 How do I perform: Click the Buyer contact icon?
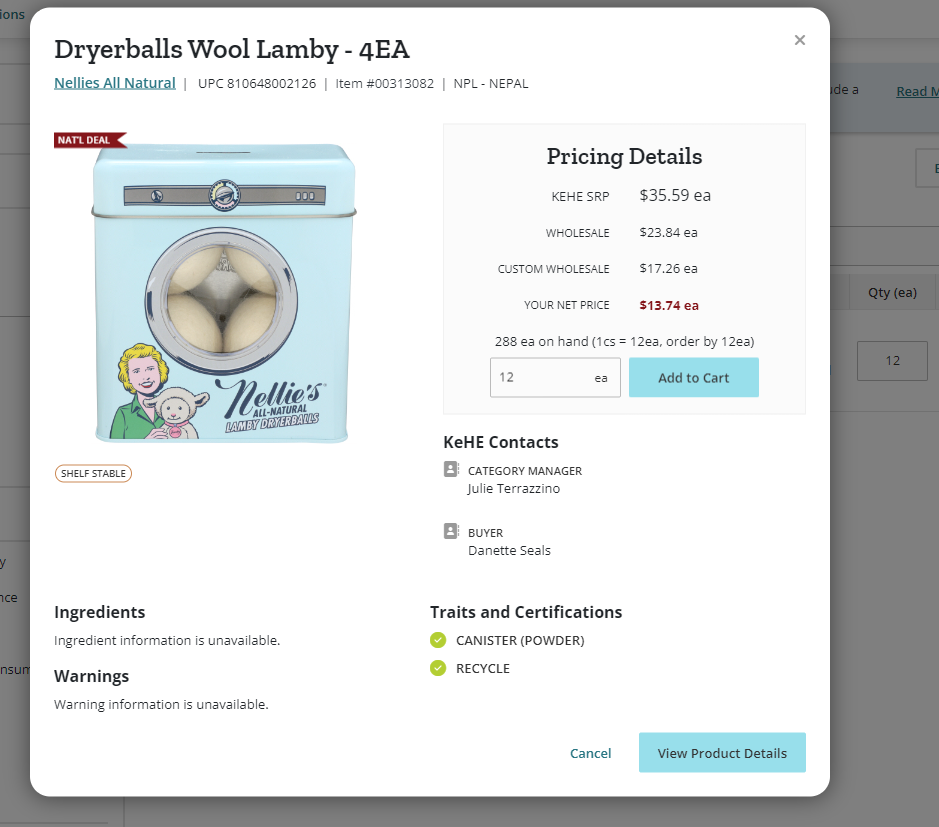(x=451, y=531)
